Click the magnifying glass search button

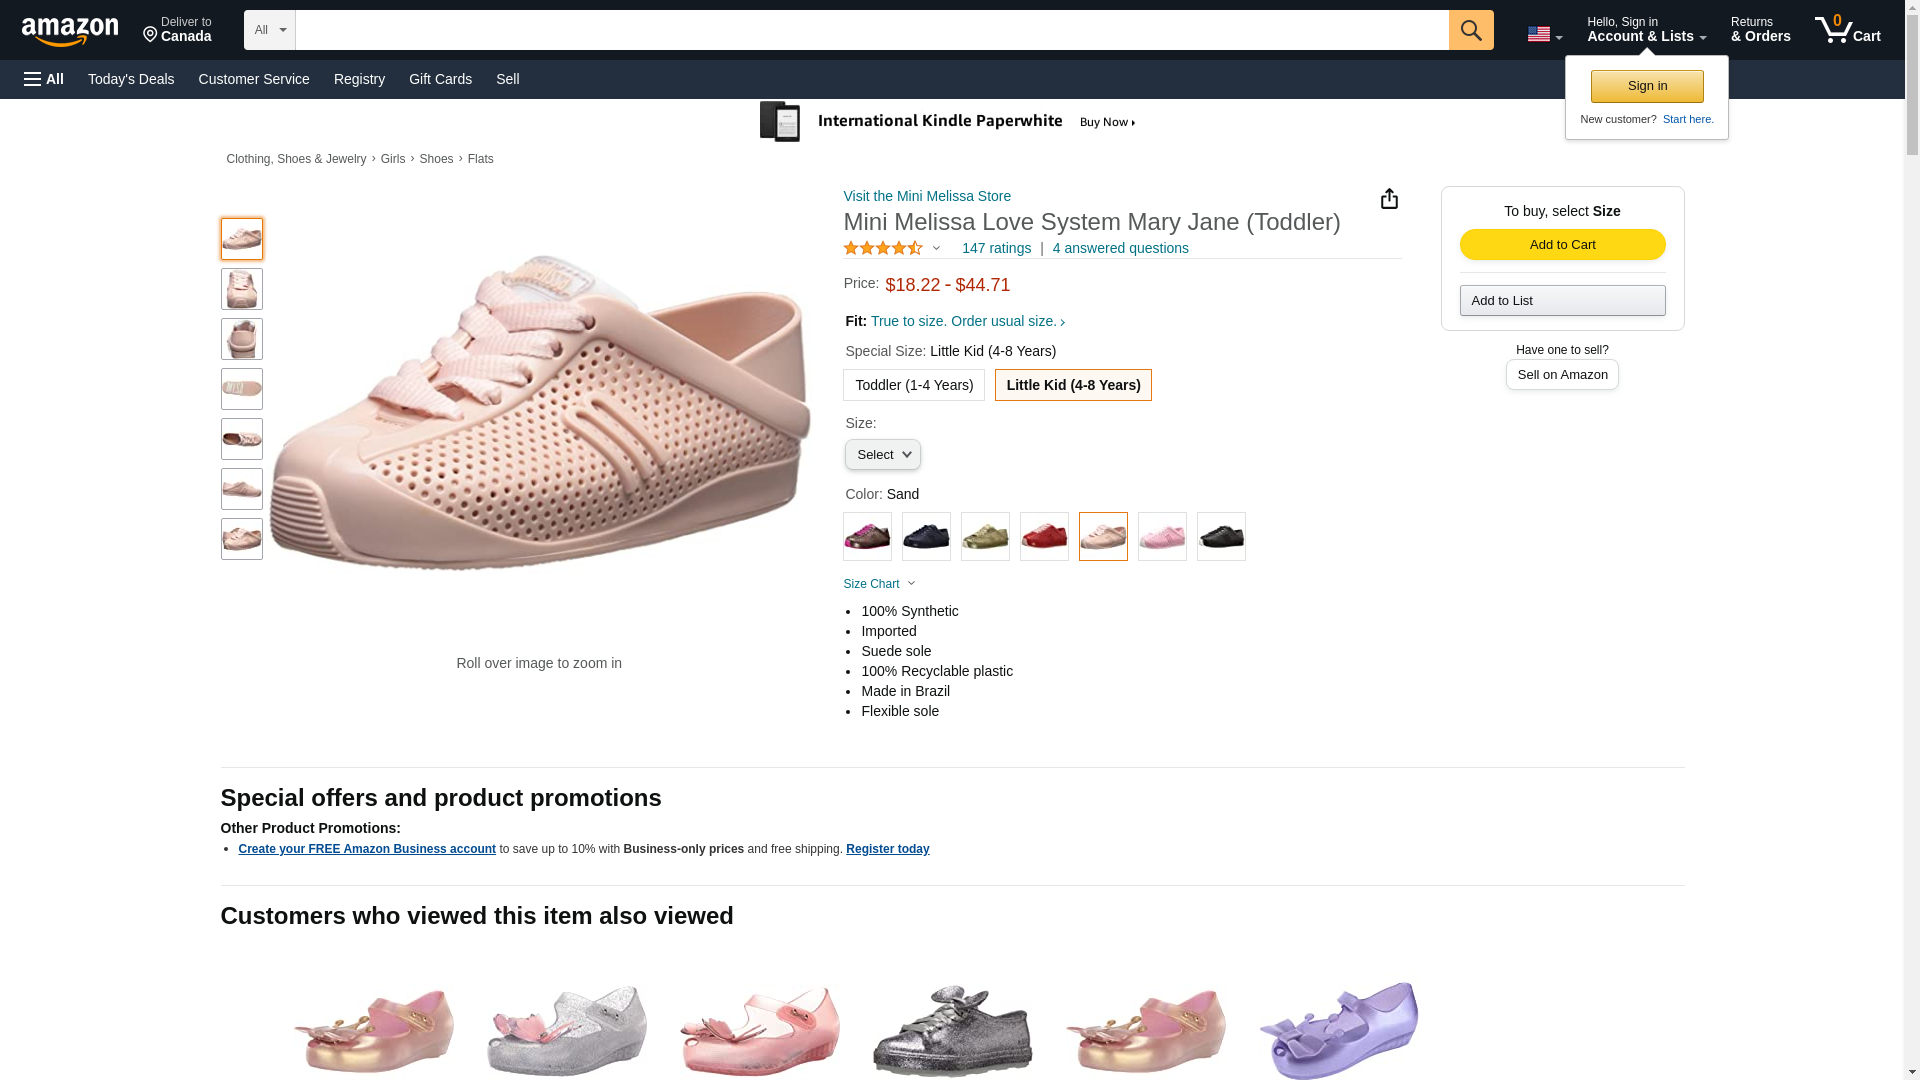[1470, 30]
